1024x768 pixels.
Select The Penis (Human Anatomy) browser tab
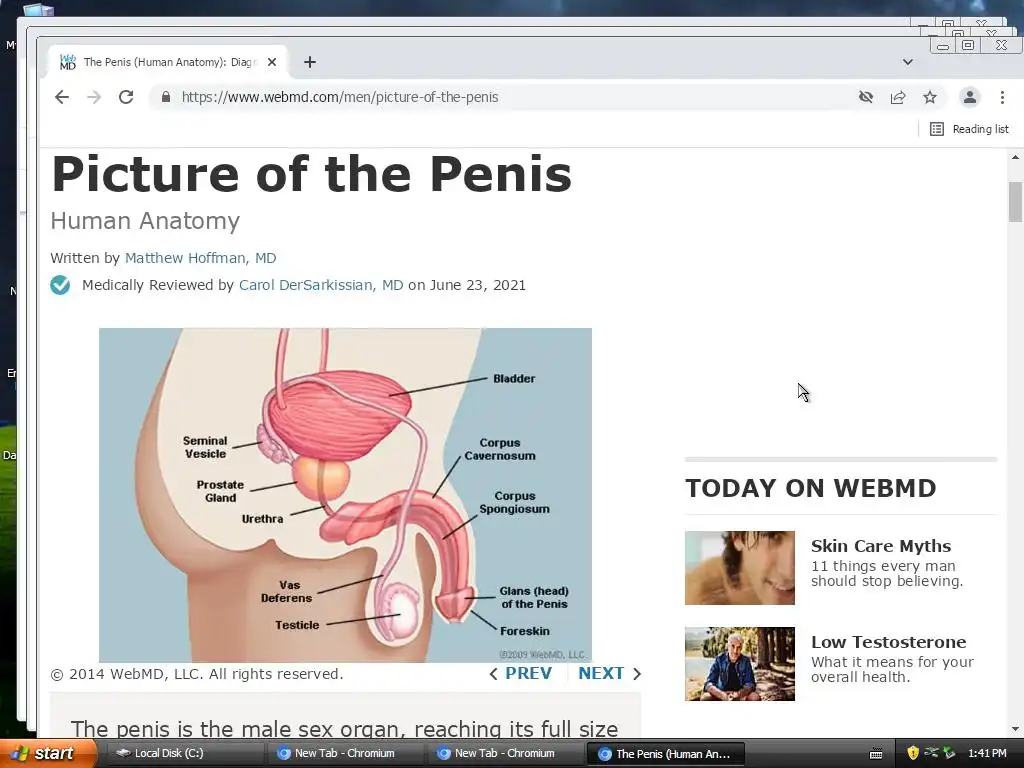168,62
